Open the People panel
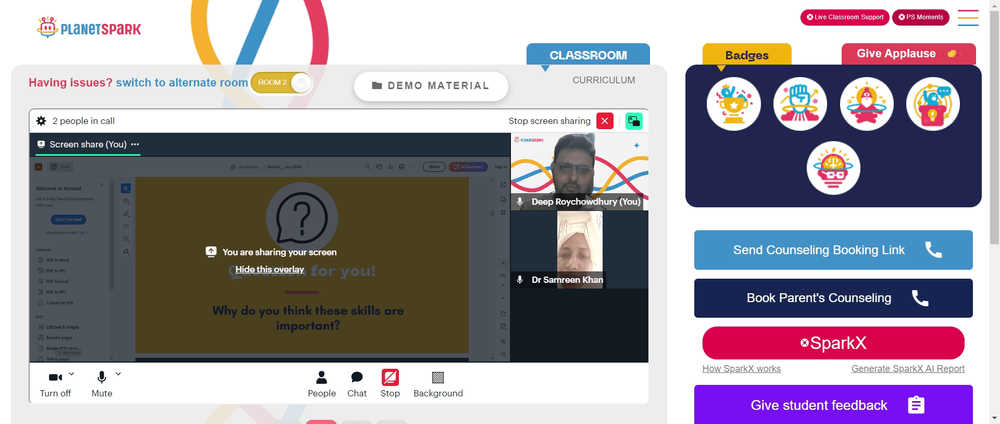Image resolution: width=1000 pixels, height=424 pixels. tap(321, 384)
